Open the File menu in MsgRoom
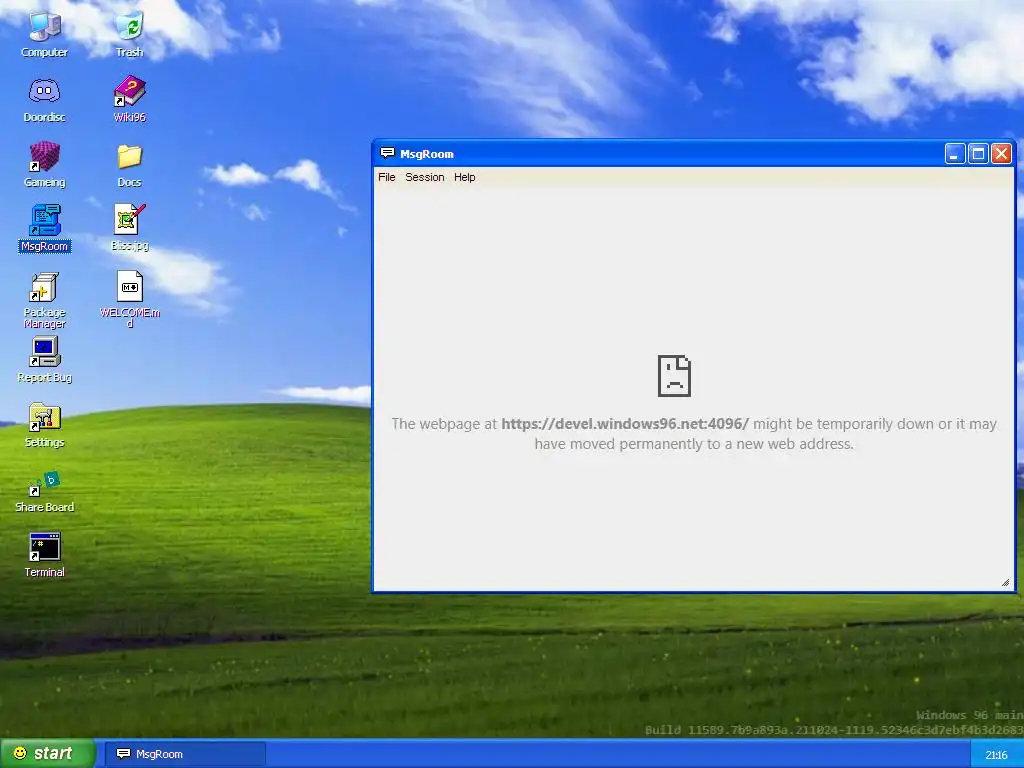 point(387,177)
